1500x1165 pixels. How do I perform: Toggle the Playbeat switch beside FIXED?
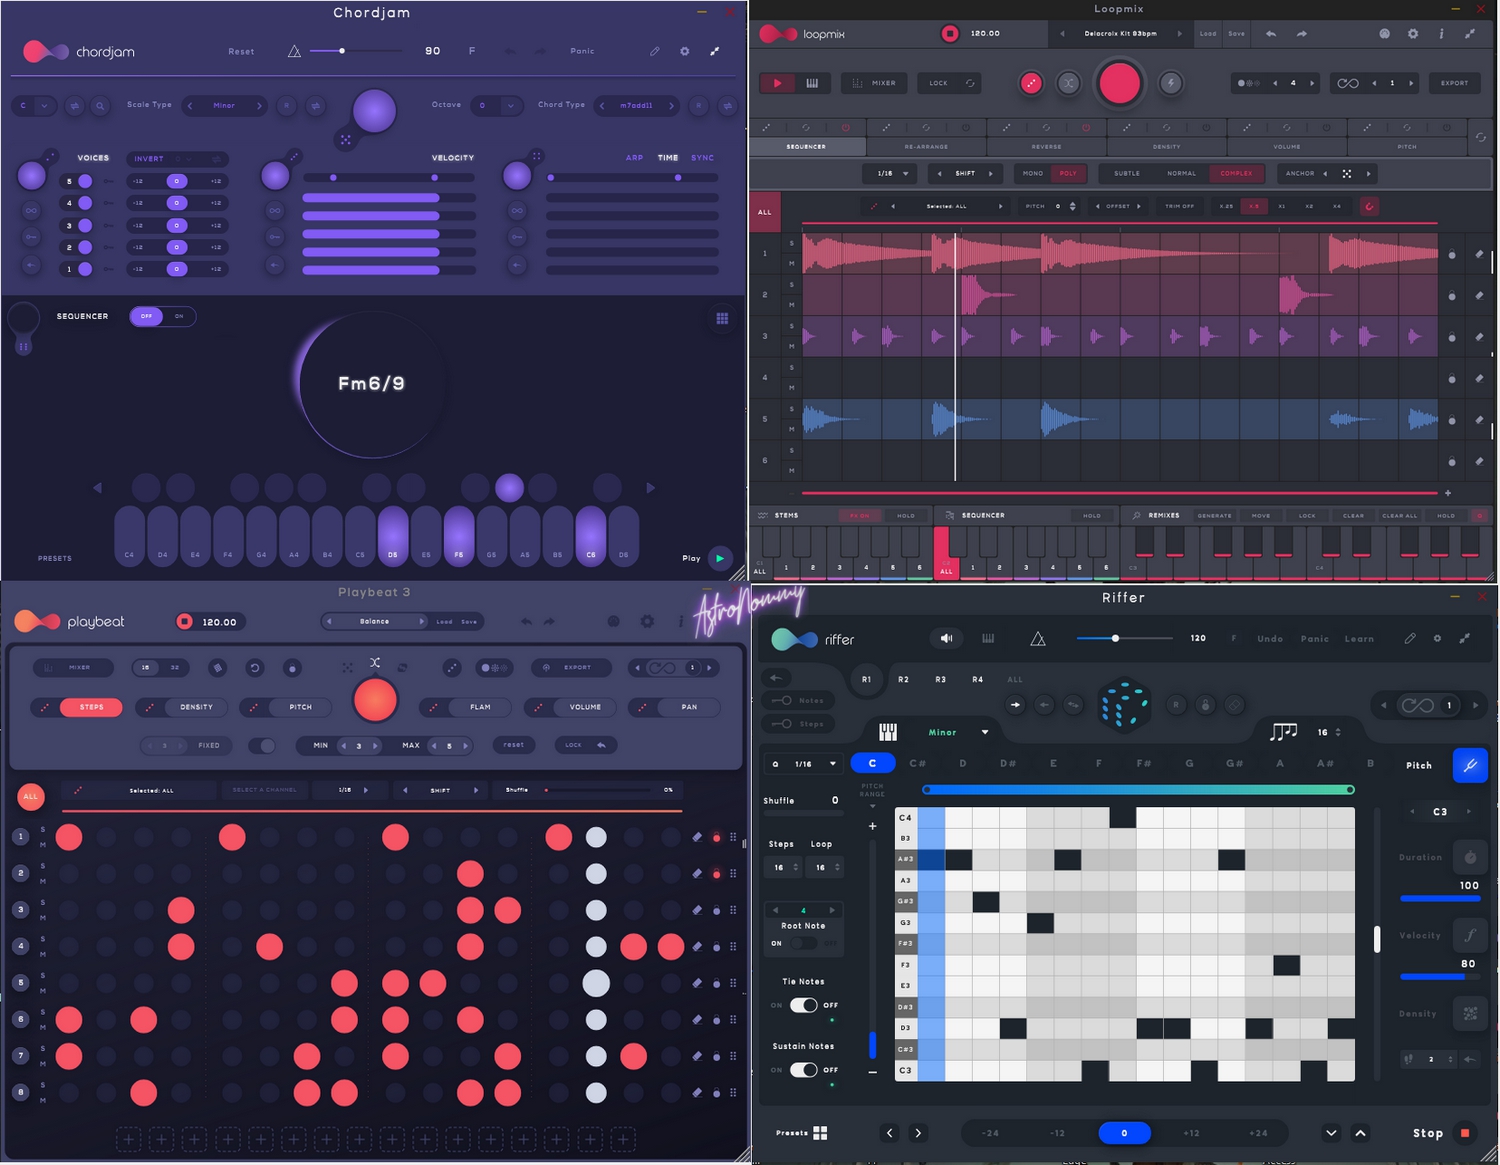coord(262,745)
